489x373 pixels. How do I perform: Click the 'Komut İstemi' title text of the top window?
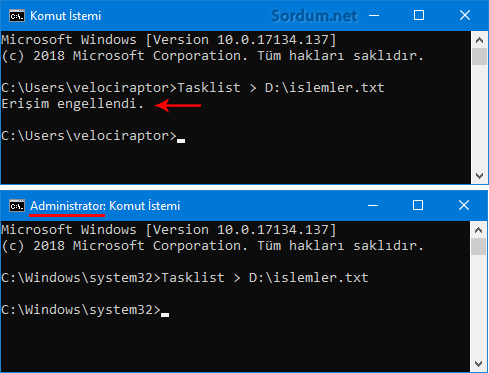coord(66,16)
